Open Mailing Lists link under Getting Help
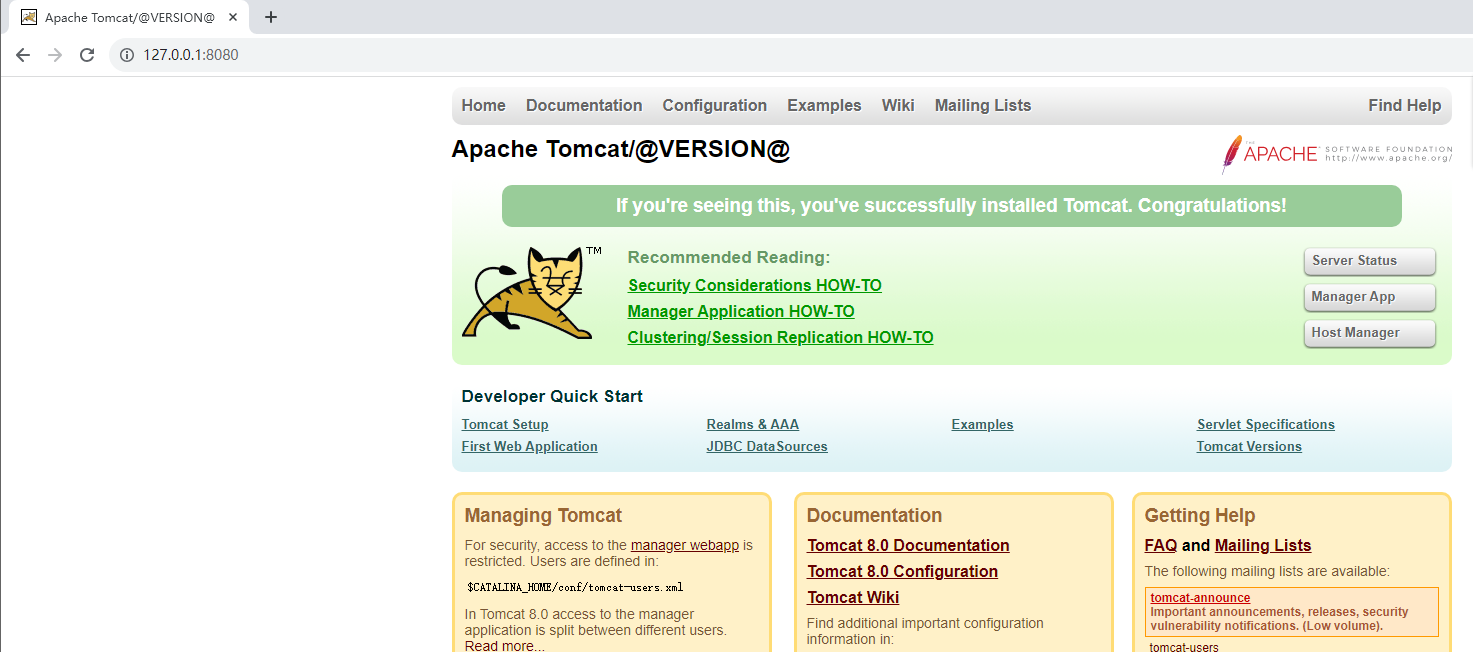The width and height of the screenshot is (1473, 652). coord(1263,545)
